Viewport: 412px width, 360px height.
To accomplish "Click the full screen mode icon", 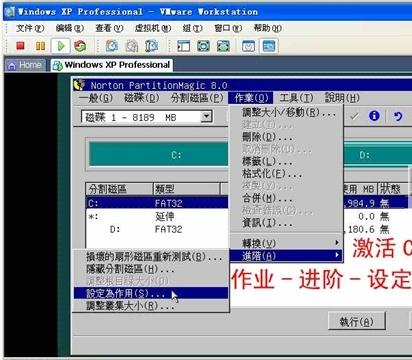I will [223, 46].
